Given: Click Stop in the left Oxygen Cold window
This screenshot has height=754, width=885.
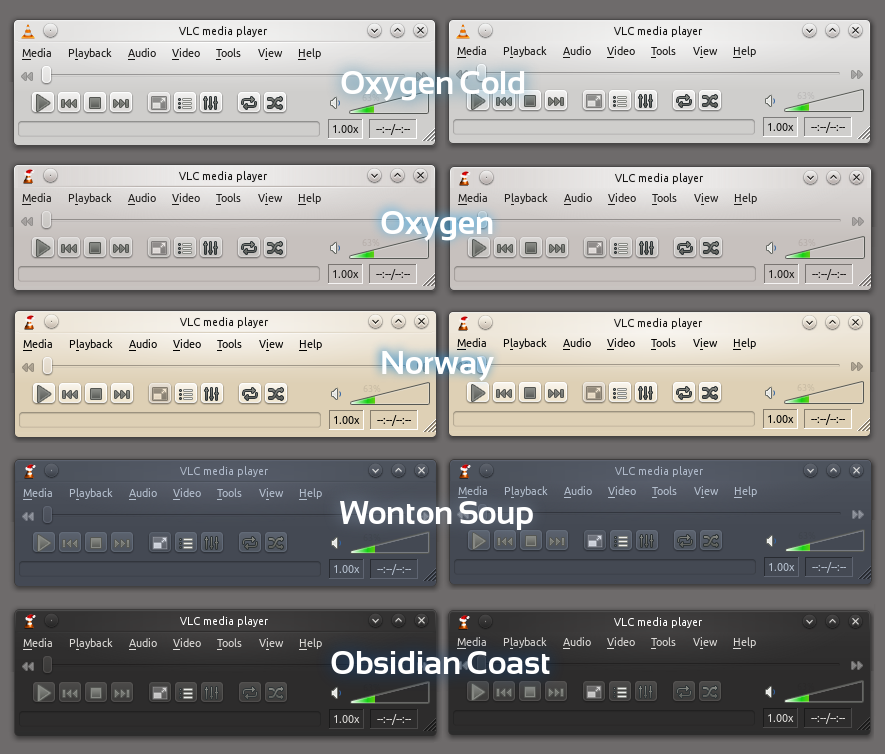Looking at the screenshot, I should point(95,103).
